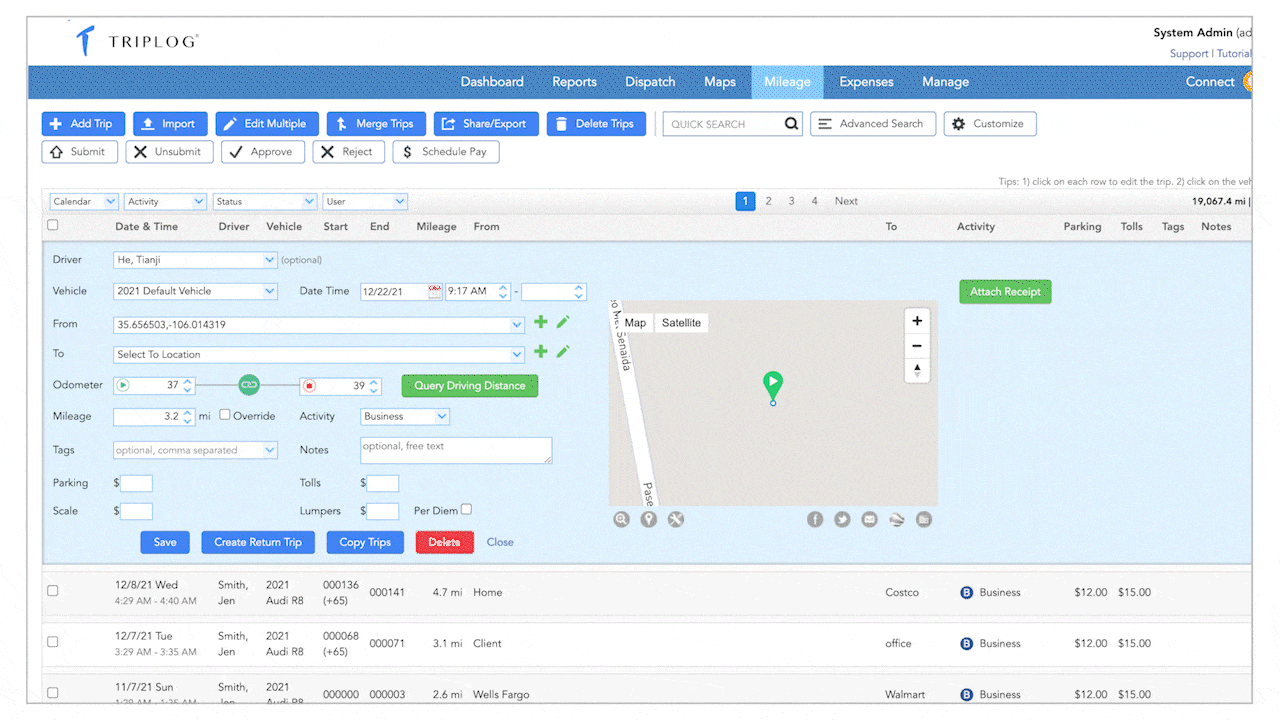Click the Attach Receipt button
This screenshot has height=720, width=1280.
point(1005,292)
